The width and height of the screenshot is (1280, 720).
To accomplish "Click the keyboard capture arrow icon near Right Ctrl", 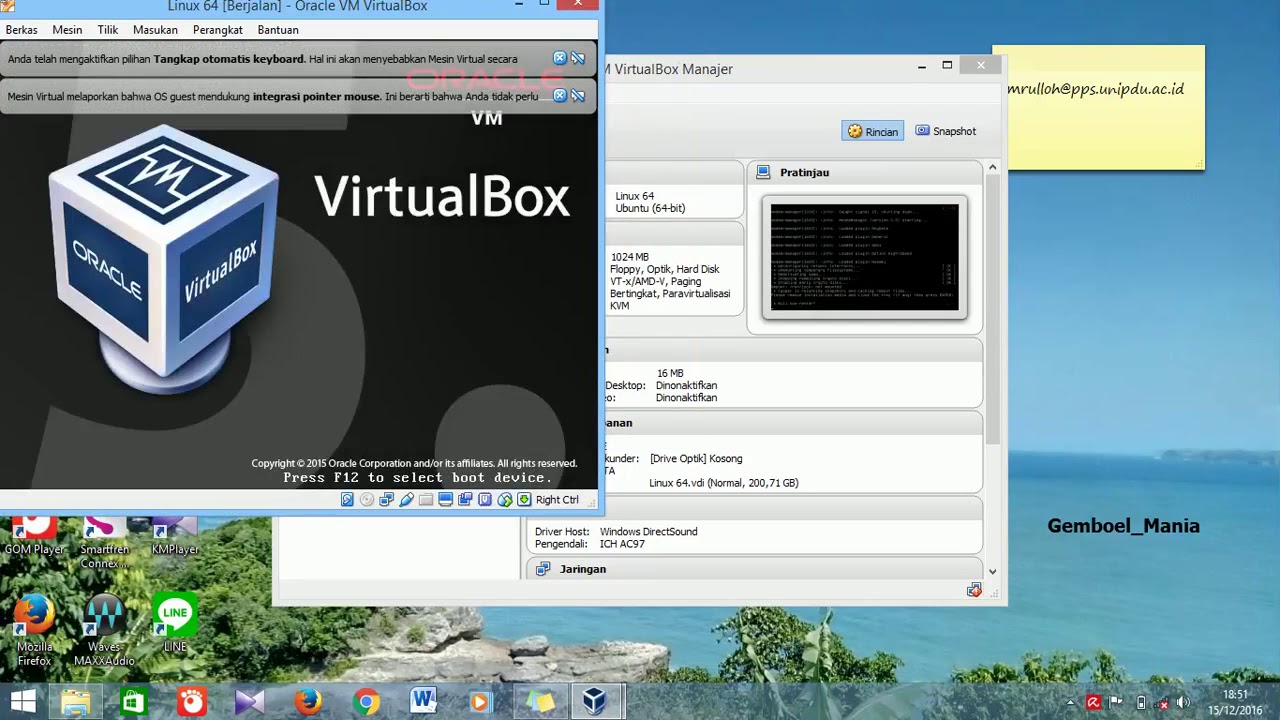I will click(x=524, y=500).
